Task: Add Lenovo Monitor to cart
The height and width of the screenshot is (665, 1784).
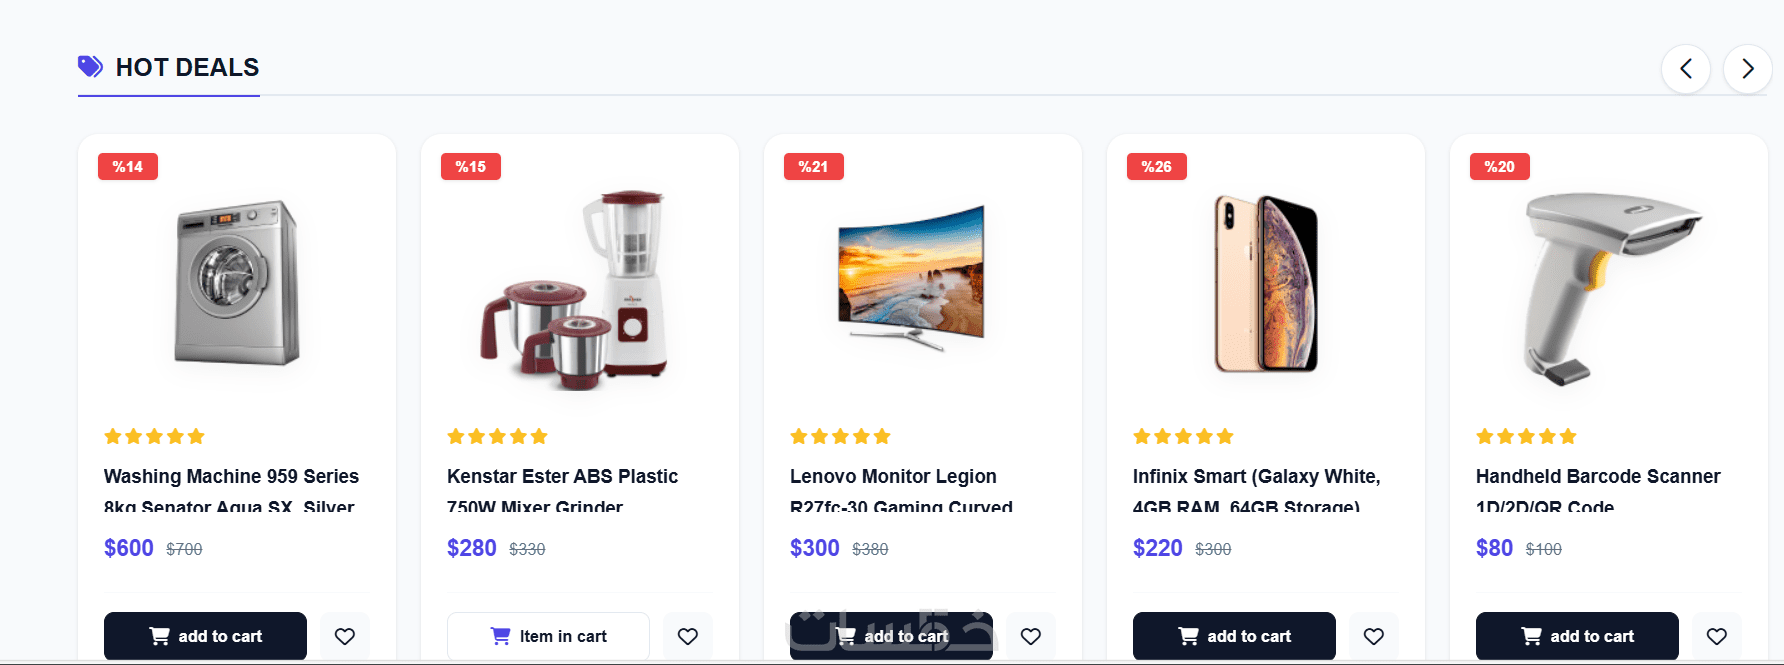Action: click(891, 636)
